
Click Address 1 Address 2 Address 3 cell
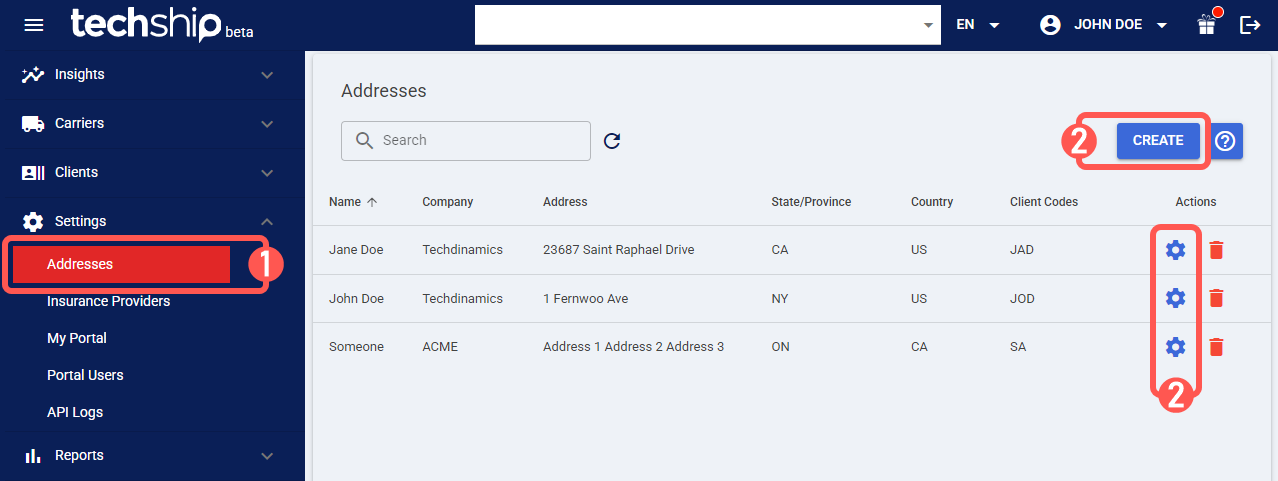(x=634, y=347)
